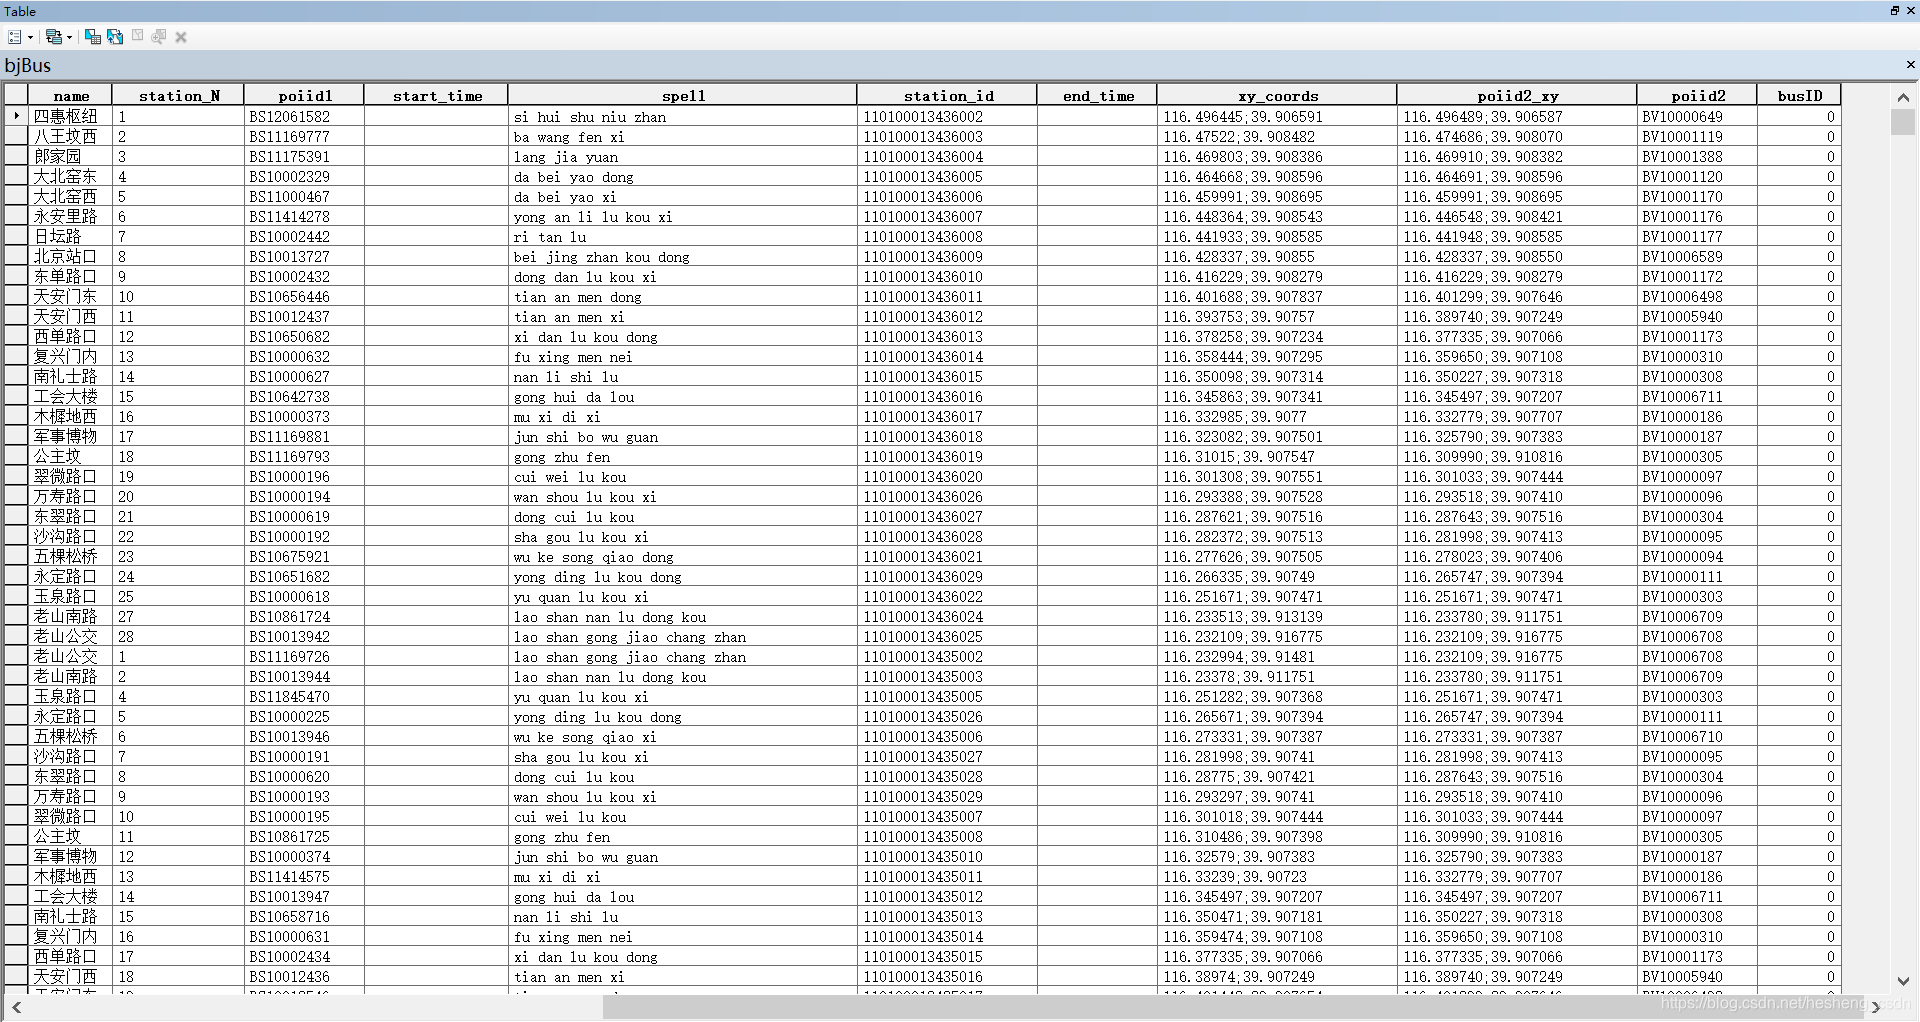Click the Delete Selected toolbar icon
Image resolution: width=1920 pixels, height=1022 pixels.
click(181, 37)
